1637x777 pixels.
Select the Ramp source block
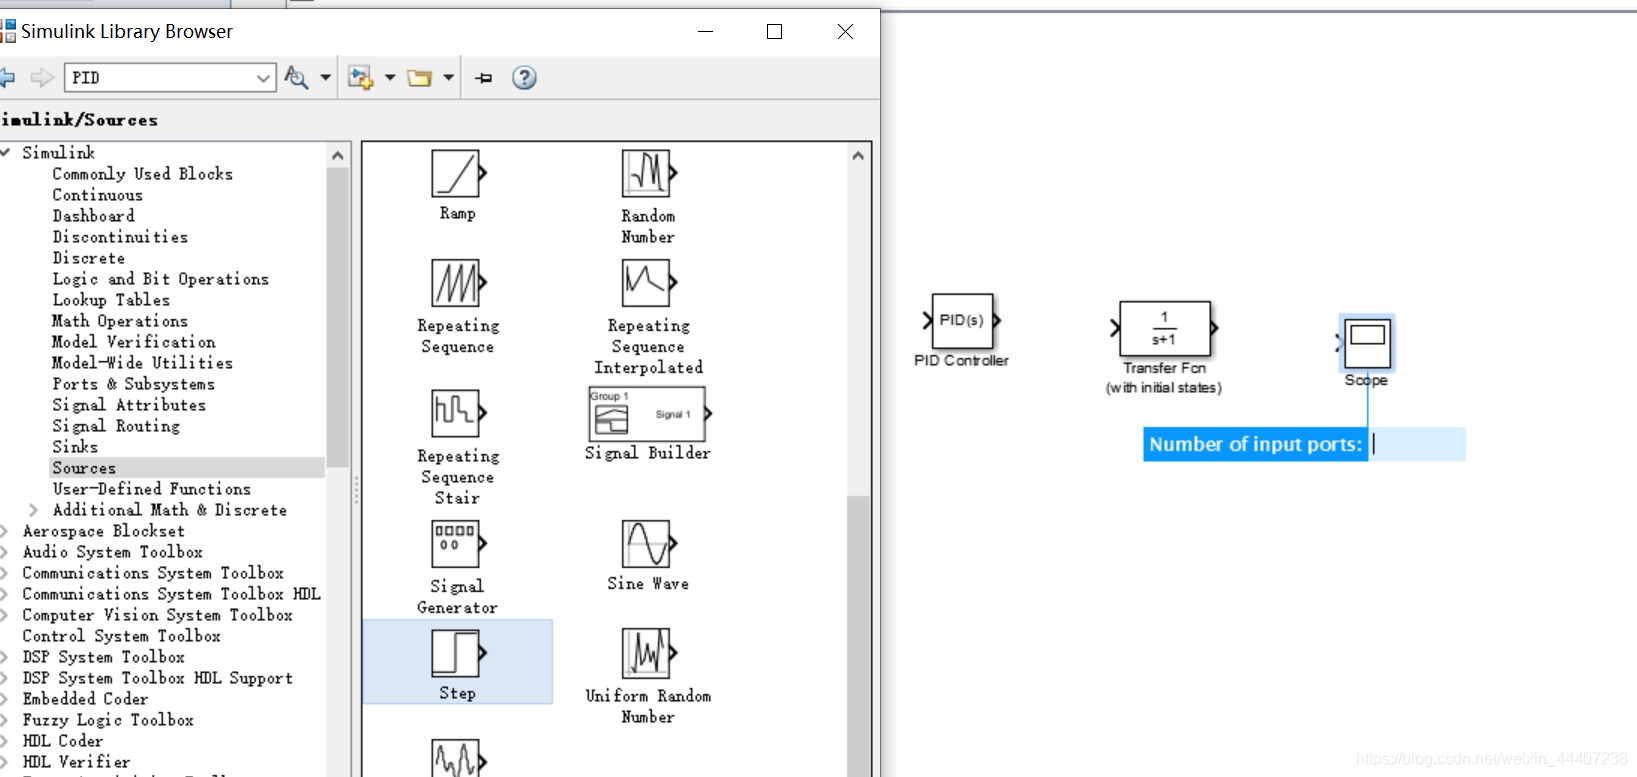pyautogui.click(x=458, y=174)
